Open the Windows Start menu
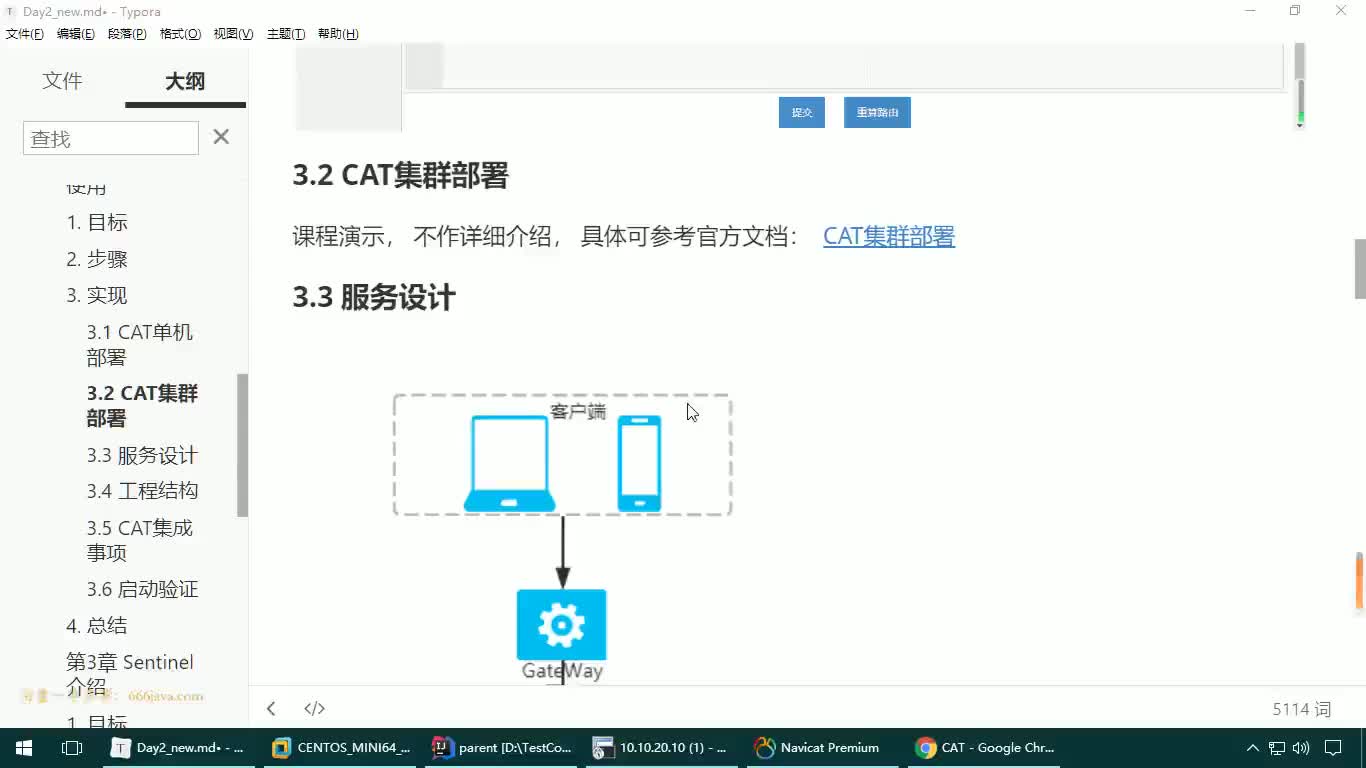 [23, 748]
